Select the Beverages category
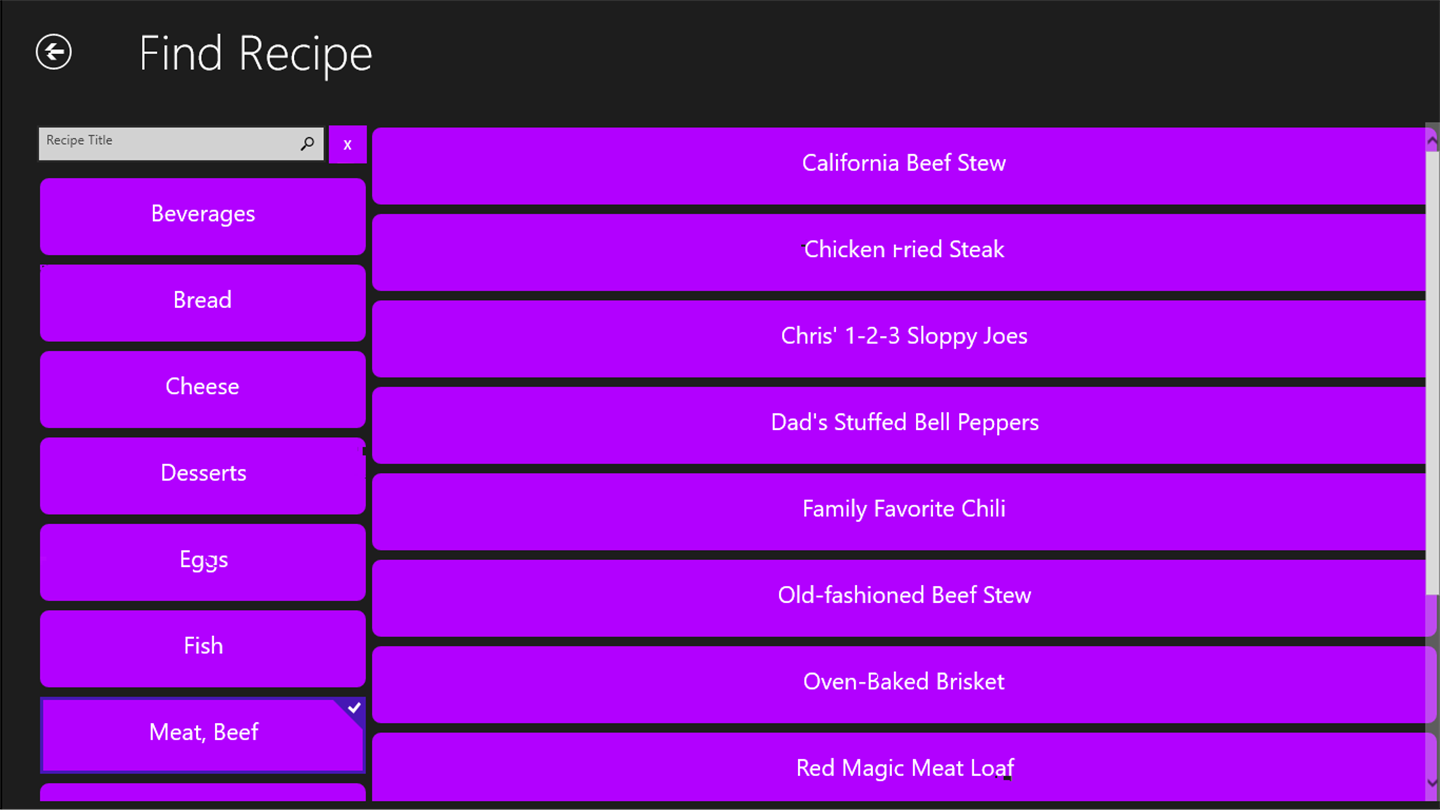Screen dimensions: 1440x810 coord(203,215)
